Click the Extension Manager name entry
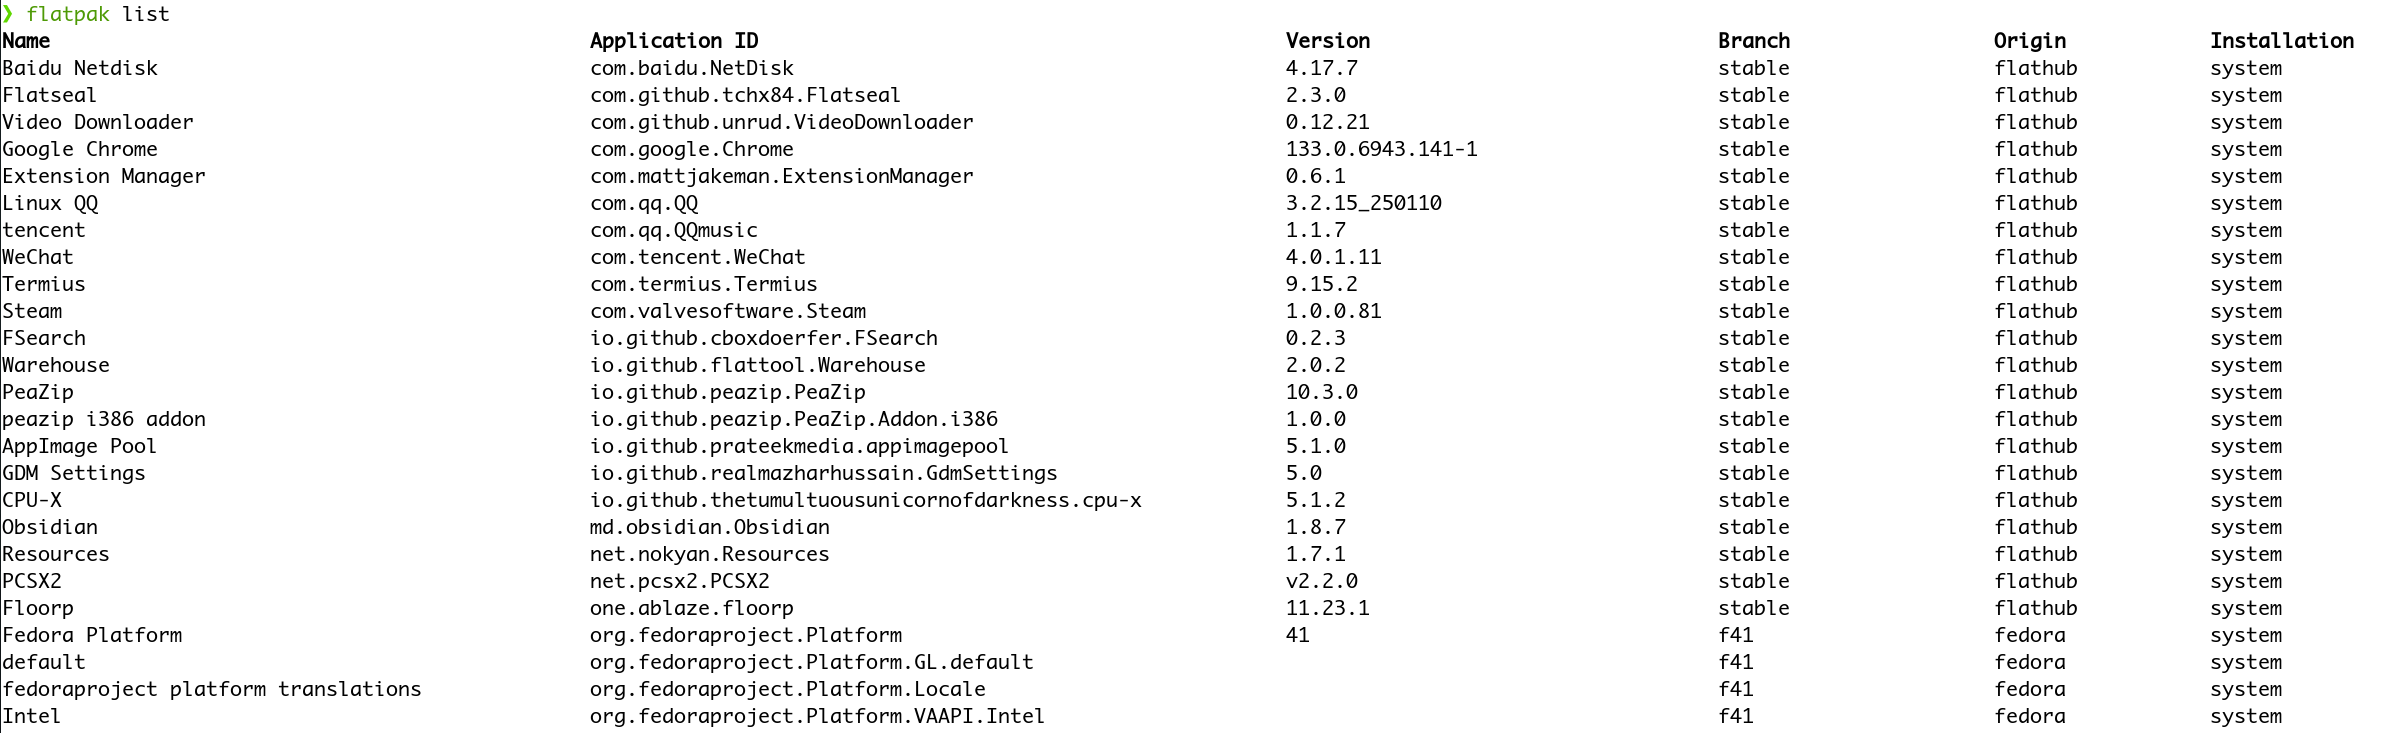 click(x=104, y=176)
